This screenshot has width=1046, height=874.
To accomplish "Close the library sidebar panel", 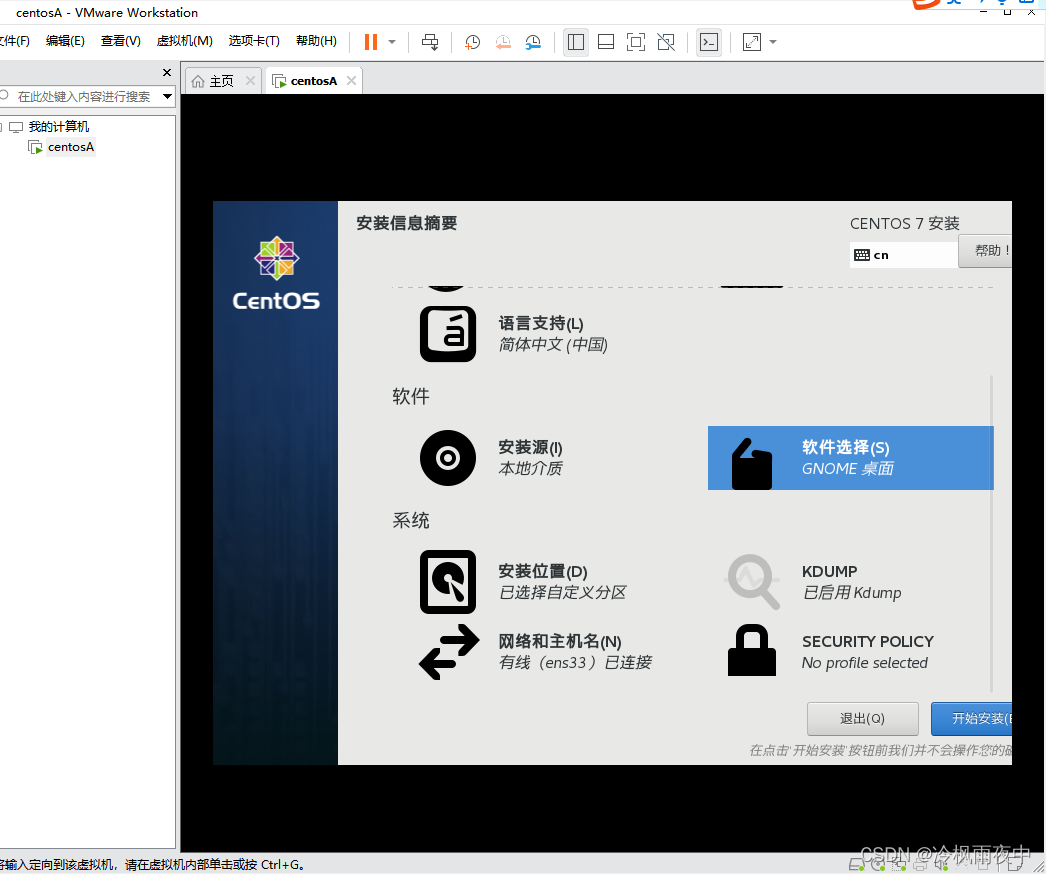I will [x=167, y=72].
